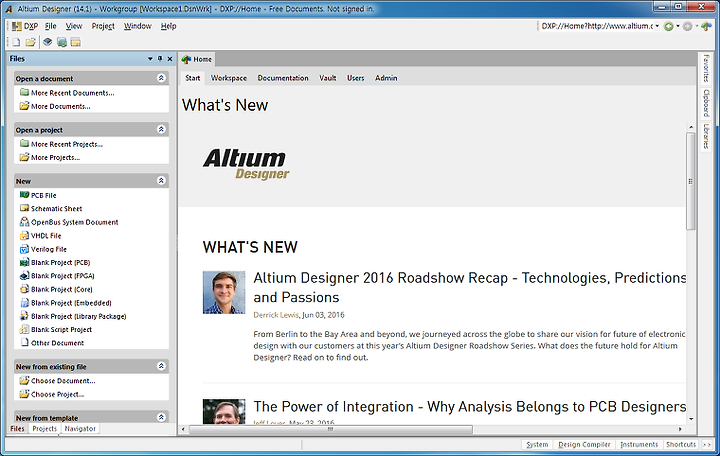
Task: Create a new Schematic Sheet
Action: coord(56,208)
